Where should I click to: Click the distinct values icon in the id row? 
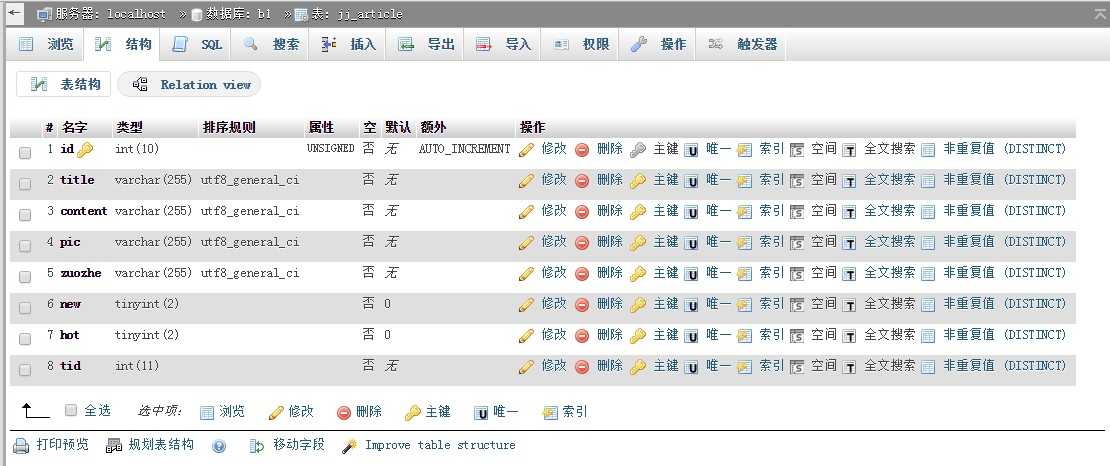pyautogui.click(x=928, y=150)
